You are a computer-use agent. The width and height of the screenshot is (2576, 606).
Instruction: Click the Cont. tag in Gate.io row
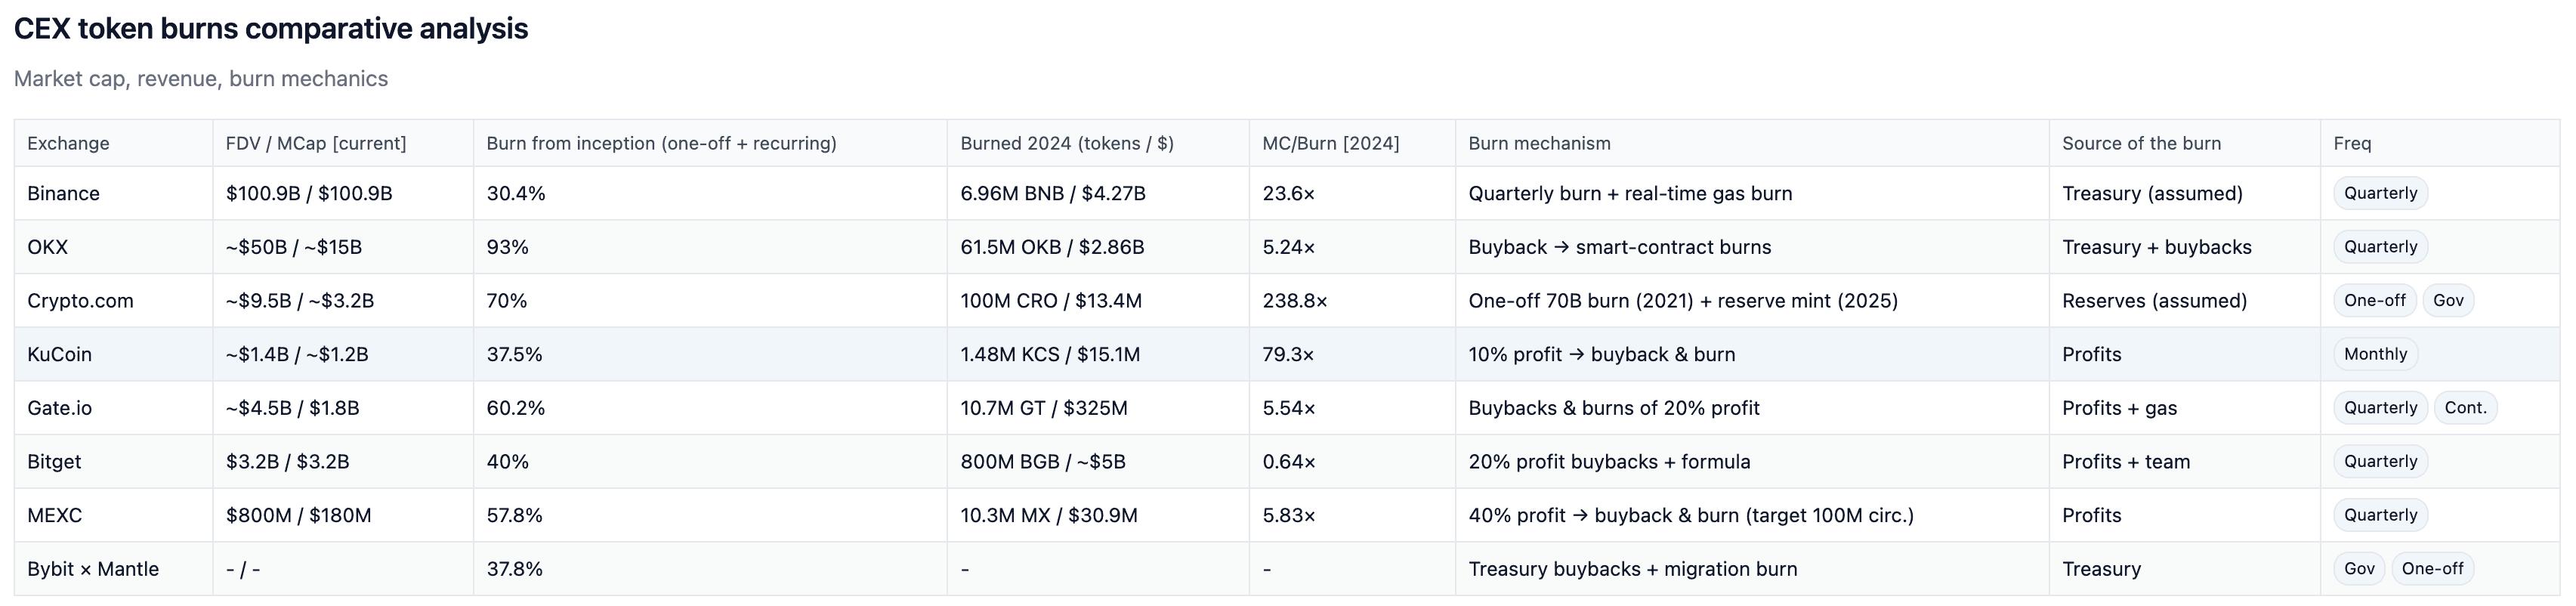(2465, 408)
